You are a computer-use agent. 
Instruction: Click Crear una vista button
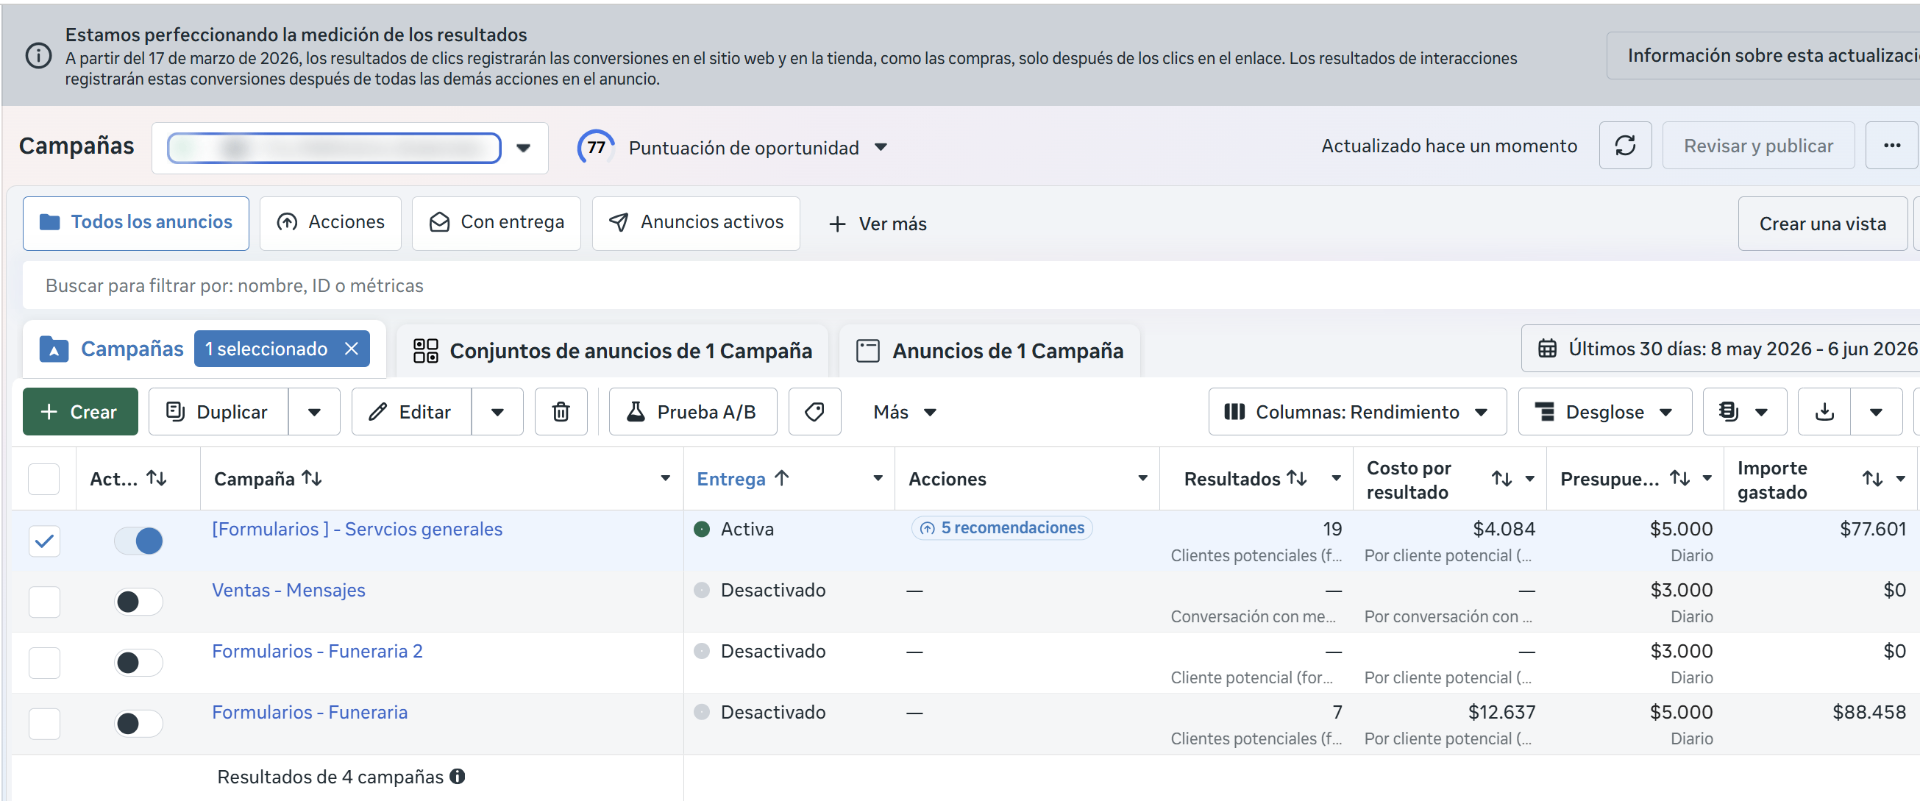pyautogui.click(x=1823, y=224)
